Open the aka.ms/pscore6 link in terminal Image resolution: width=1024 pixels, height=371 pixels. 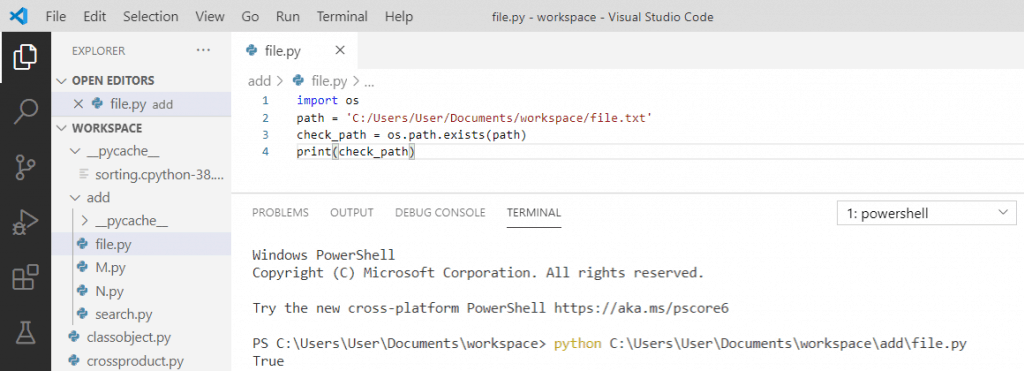(x=641, y=308)
